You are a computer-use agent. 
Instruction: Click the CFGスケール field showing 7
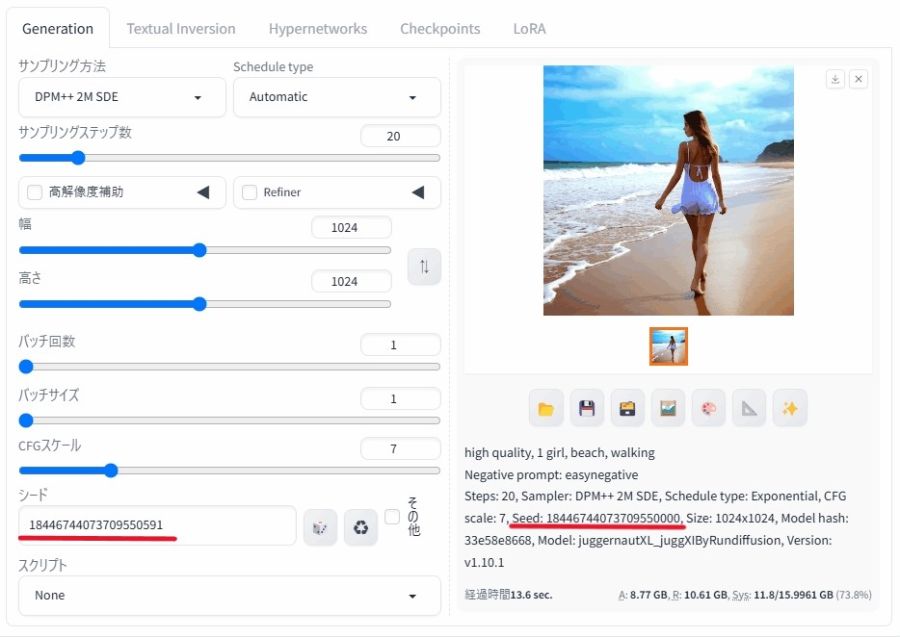[x=400, y=448]
